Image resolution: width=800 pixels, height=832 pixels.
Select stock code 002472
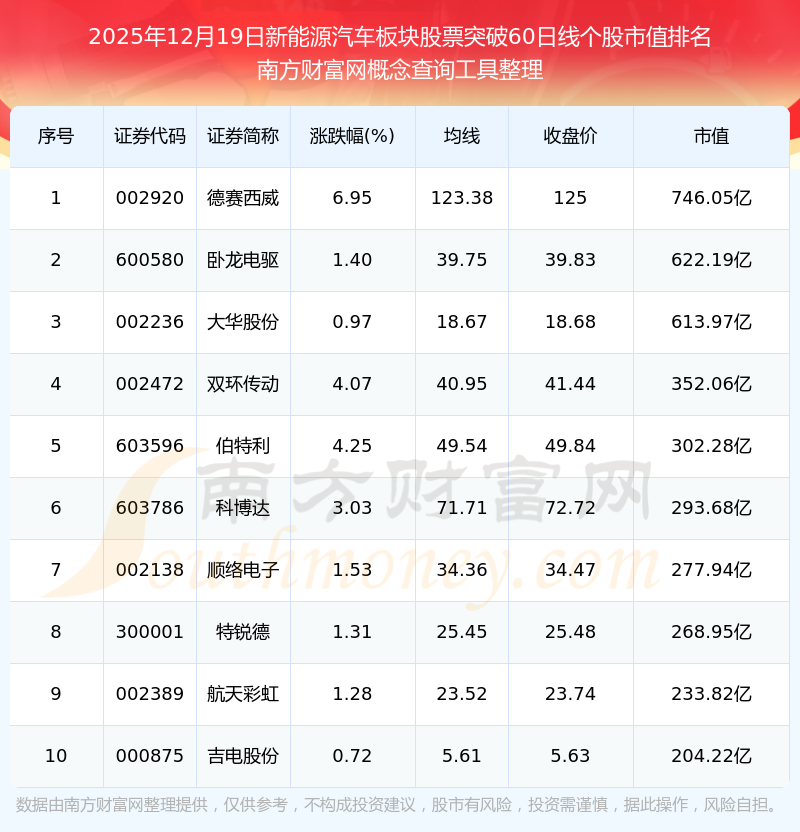pos(150,384)
